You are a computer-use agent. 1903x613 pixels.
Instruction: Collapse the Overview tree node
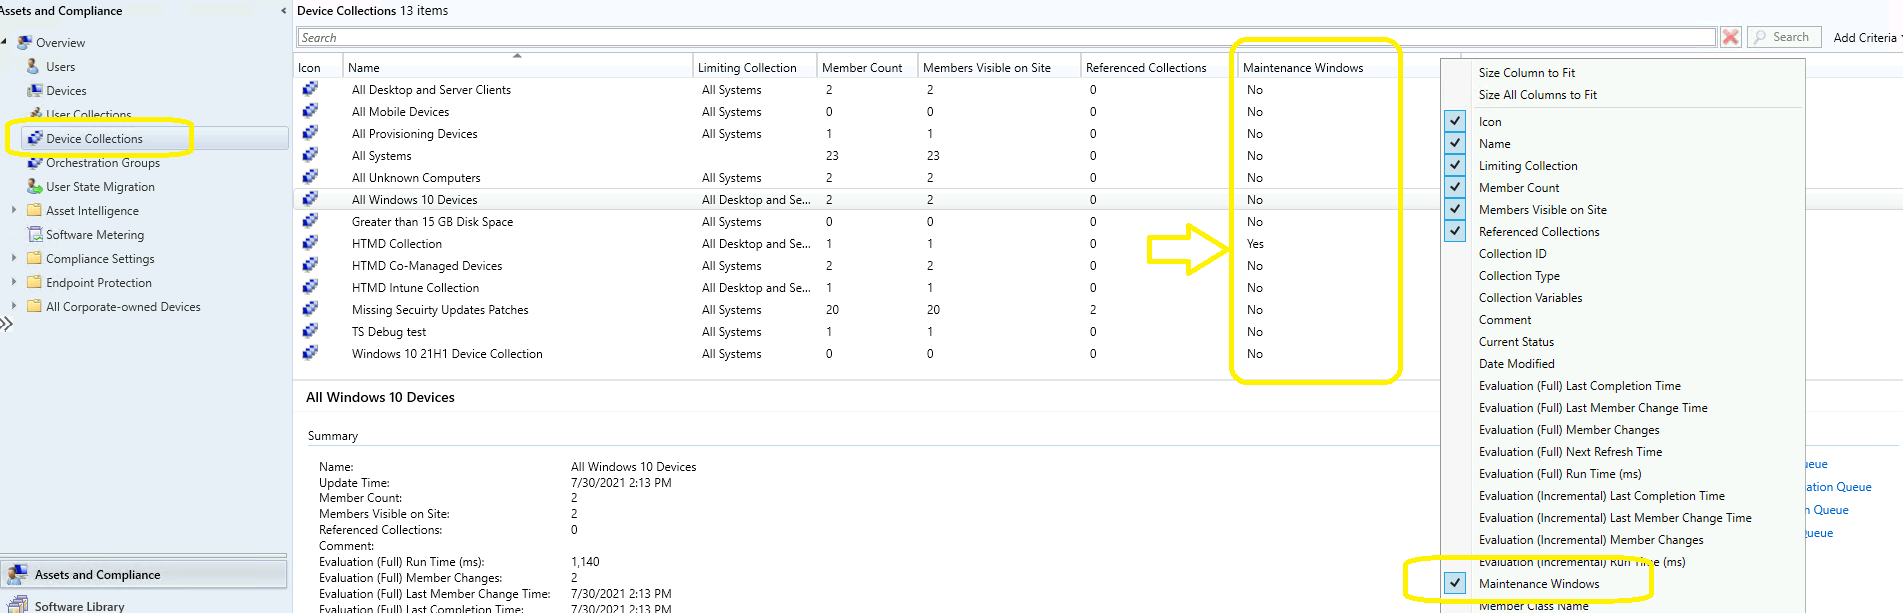(x=4, y=42)
